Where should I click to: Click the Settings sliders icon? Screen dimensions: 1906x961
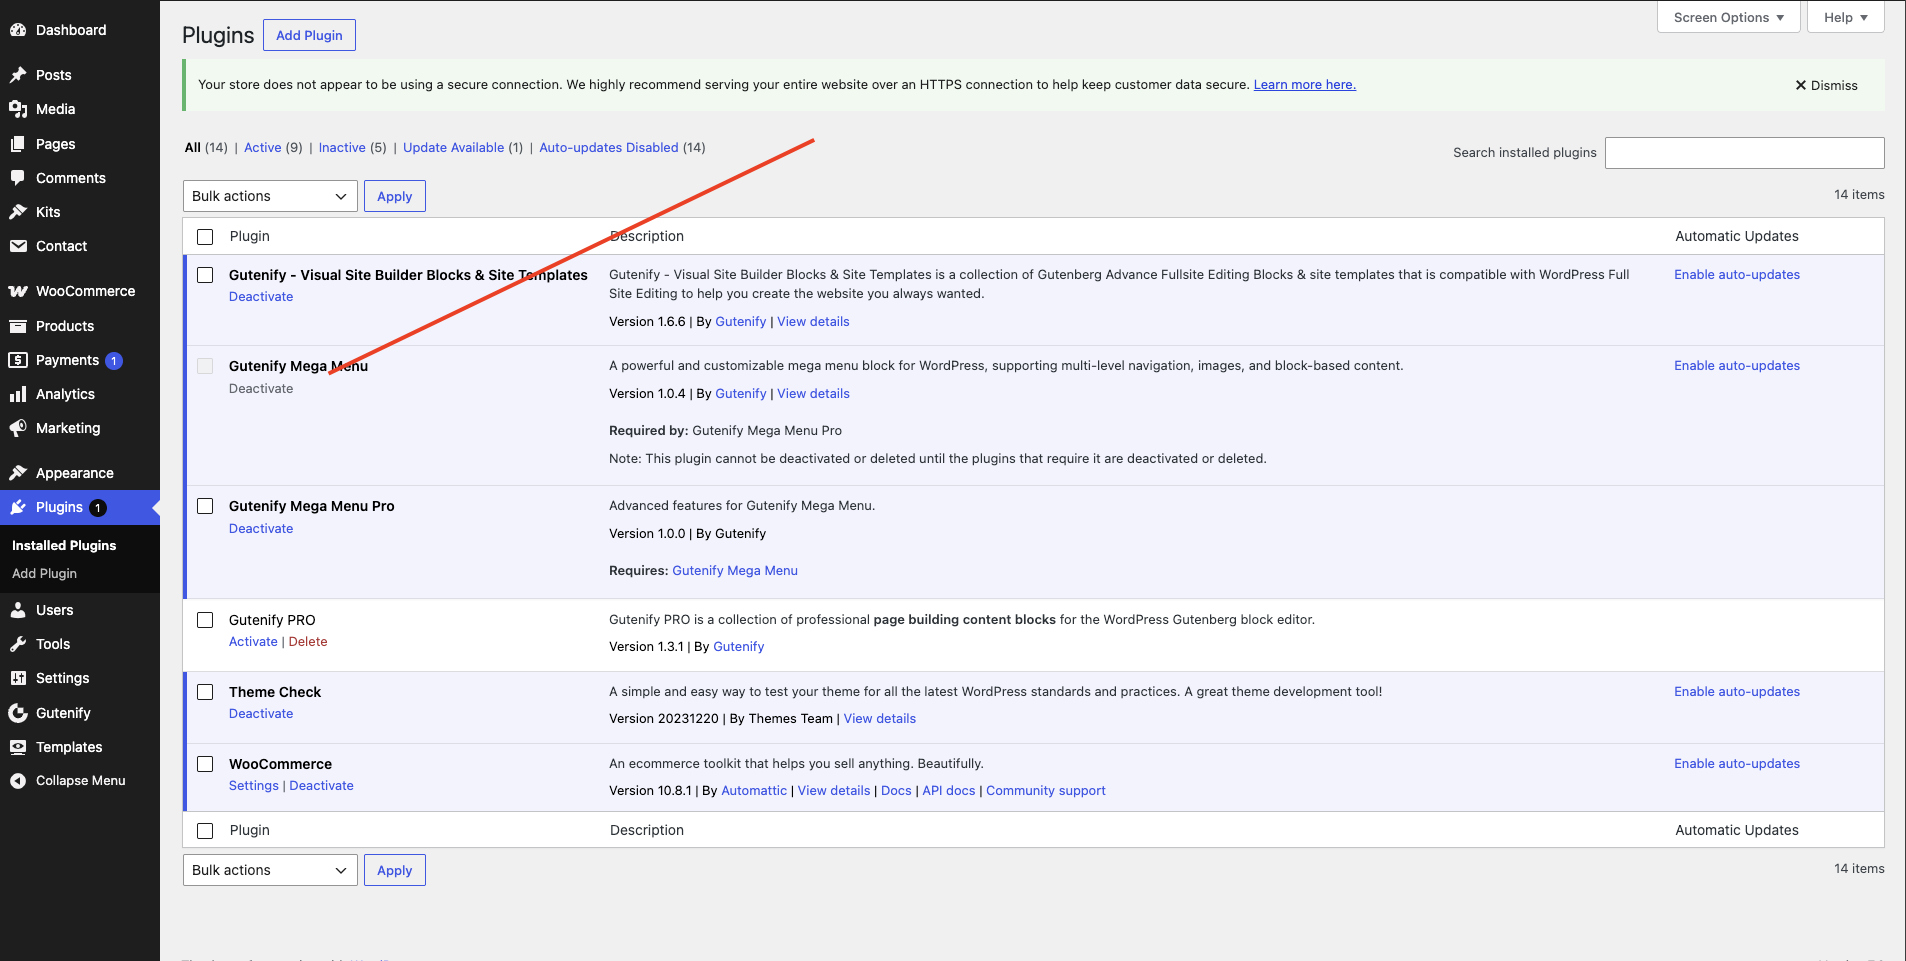[18, 678]
